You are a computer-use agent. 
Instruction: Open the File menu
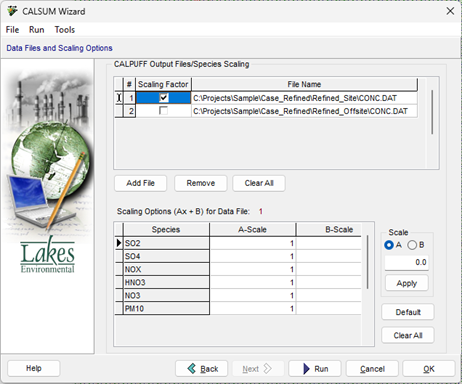[12, 30]
